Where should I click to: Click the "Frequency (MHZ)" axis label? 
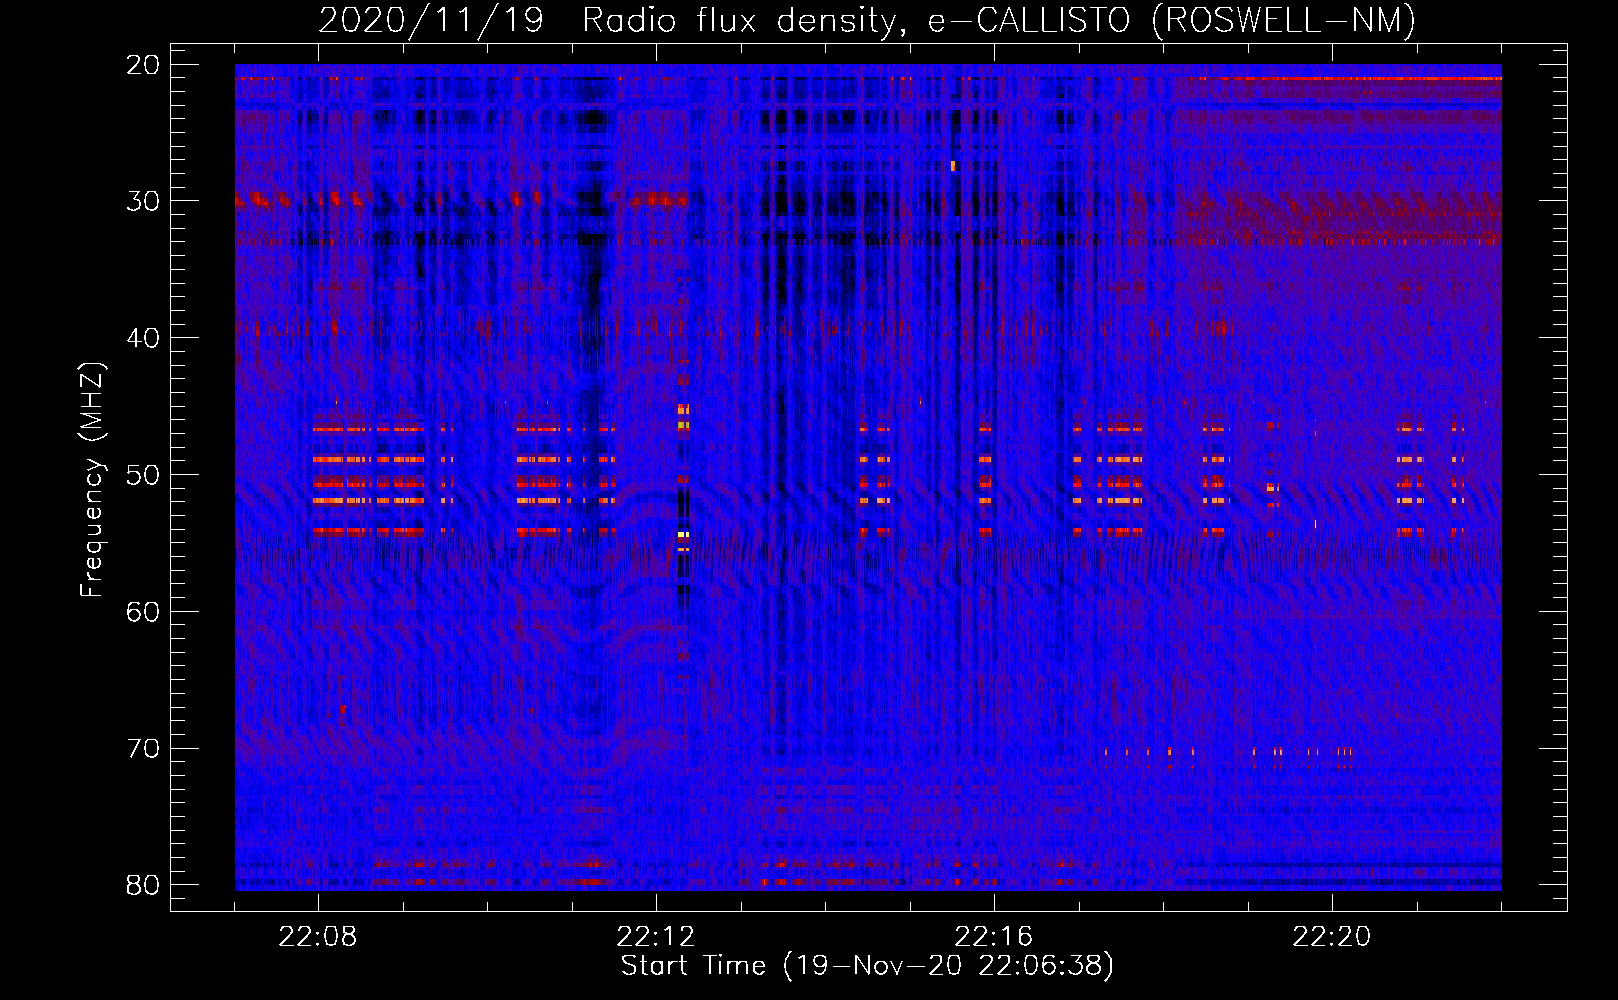coord(92,479)
